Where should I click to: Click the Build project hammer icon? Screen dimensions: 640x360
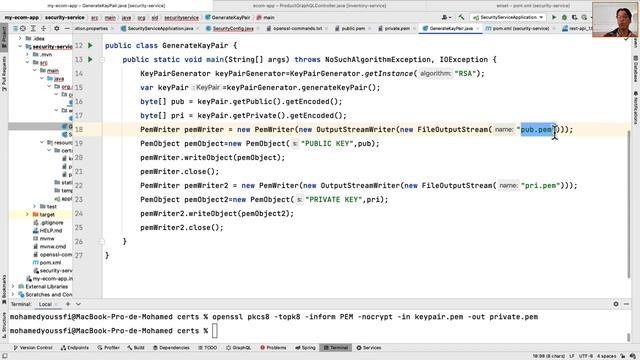point(461,18)
